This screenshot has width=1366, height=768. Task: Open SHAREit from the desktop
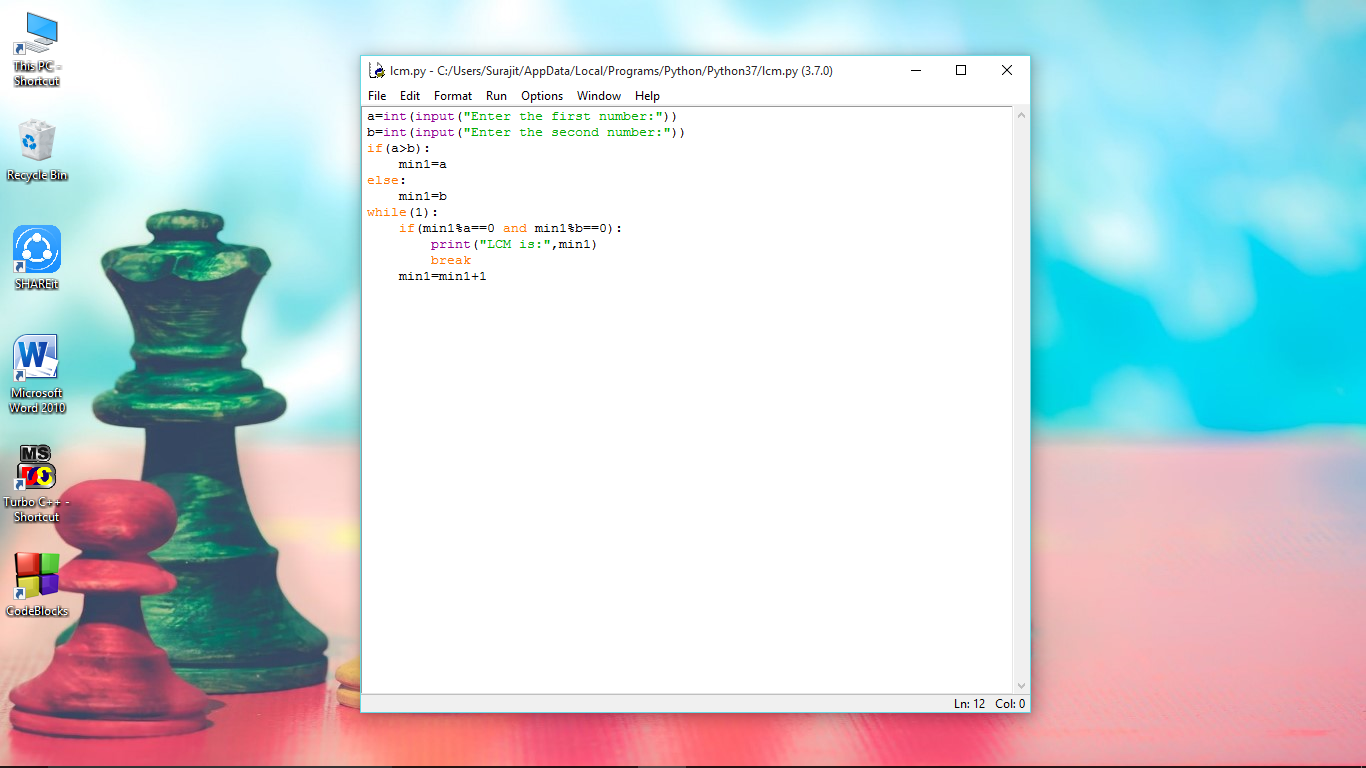pyautogui.click(x=36, y=250)
